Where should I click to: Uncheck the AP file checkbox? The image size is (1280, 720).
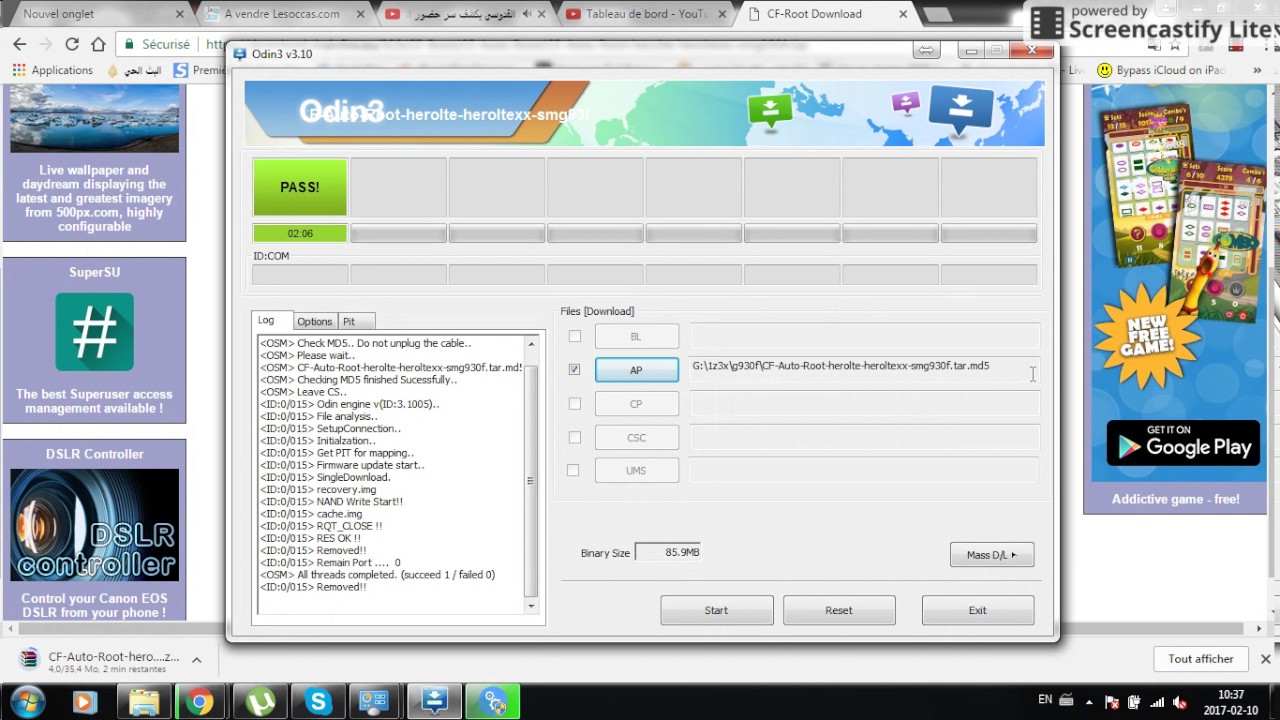[x=574, y=369]
